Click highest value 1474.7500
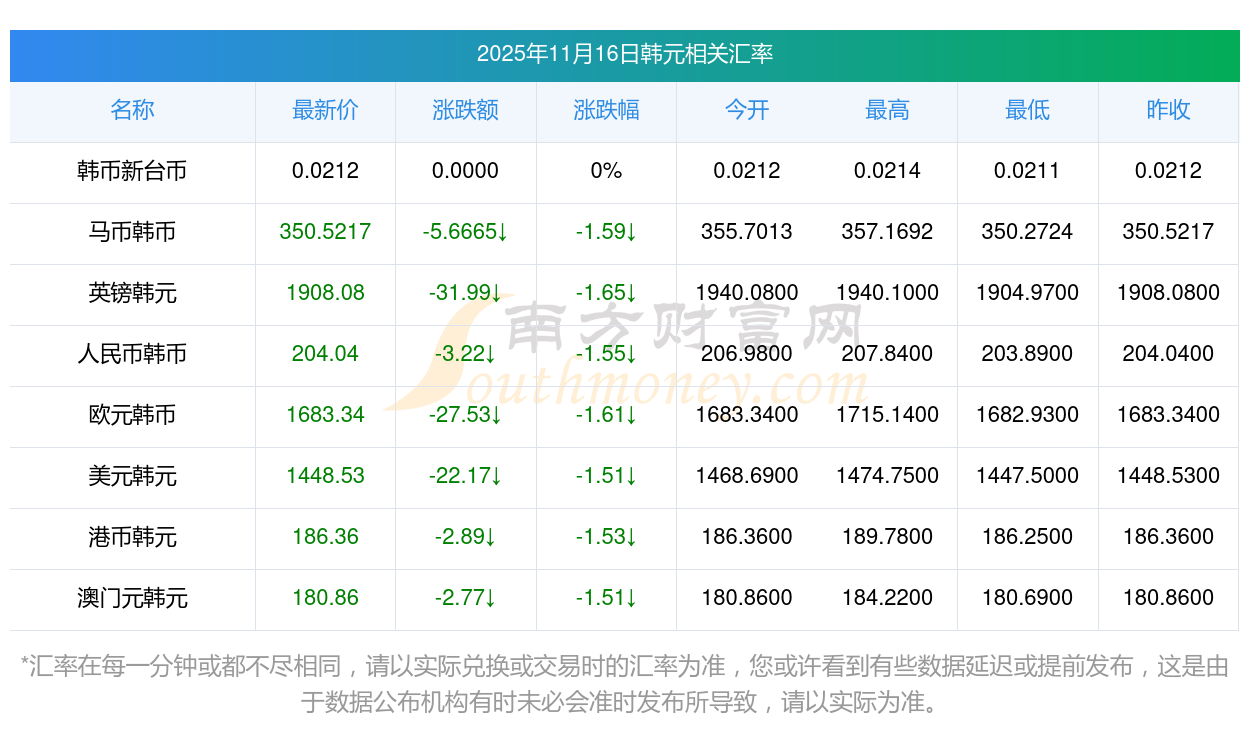The width and height of the screenshot is (1250, 733). (887, 476)
